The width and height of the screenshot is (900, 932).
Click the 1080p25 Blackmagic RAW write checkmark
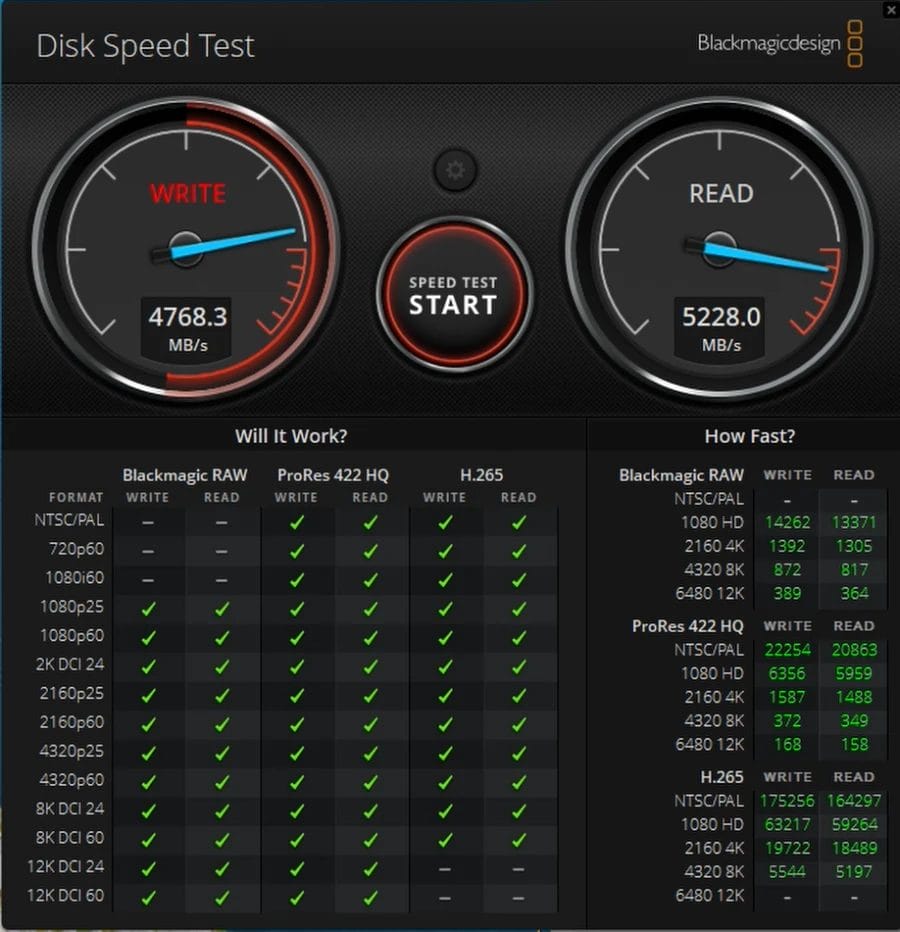coord(147,607)
